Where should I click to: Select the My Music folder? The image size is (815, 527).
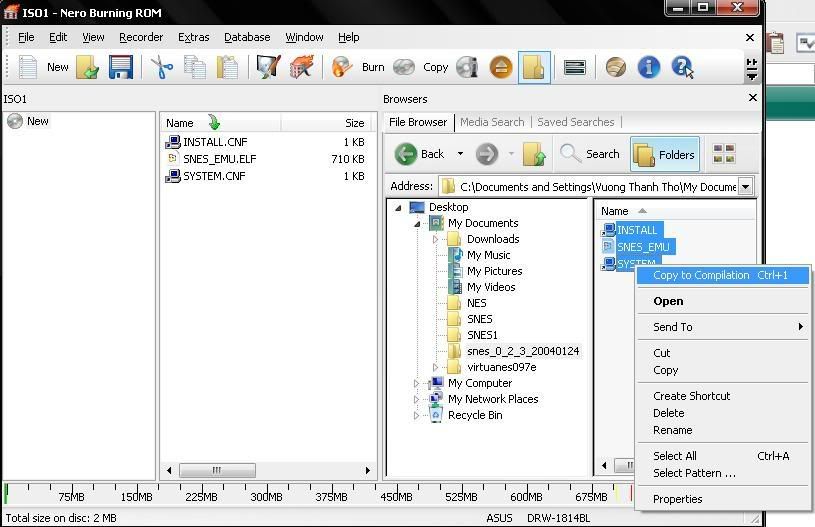click(x=488, y=255)
